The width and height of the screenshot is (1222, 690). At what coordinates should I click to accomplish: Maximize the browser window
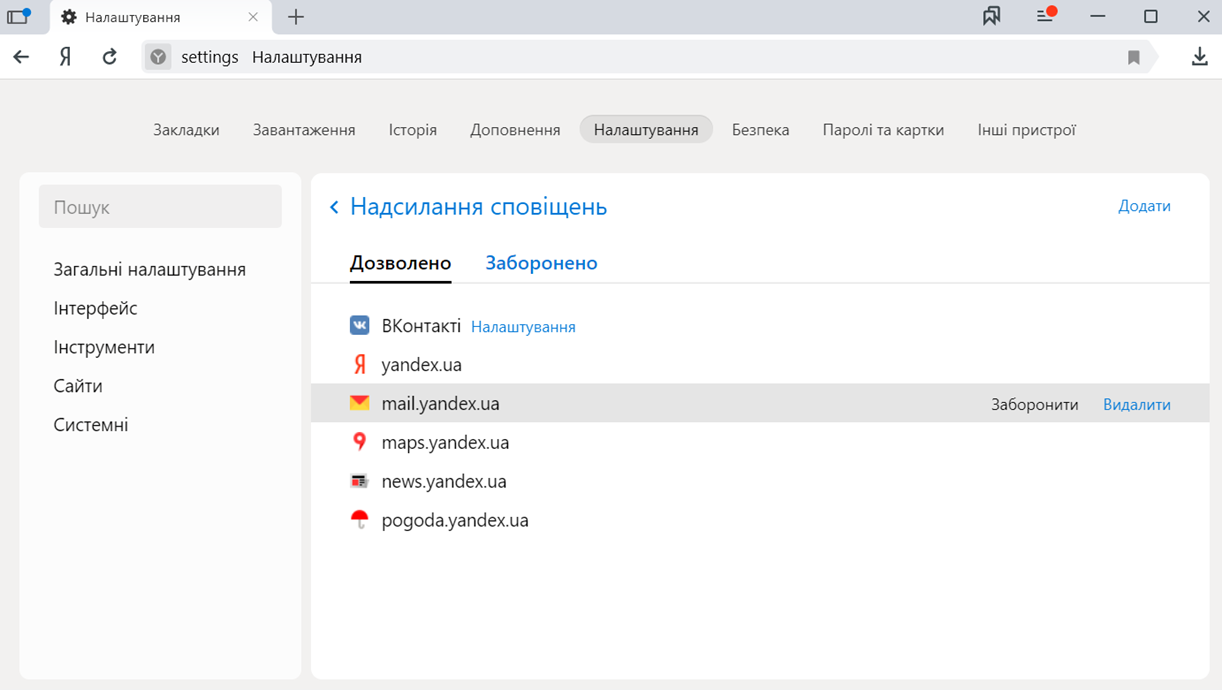pos(1150,16)
